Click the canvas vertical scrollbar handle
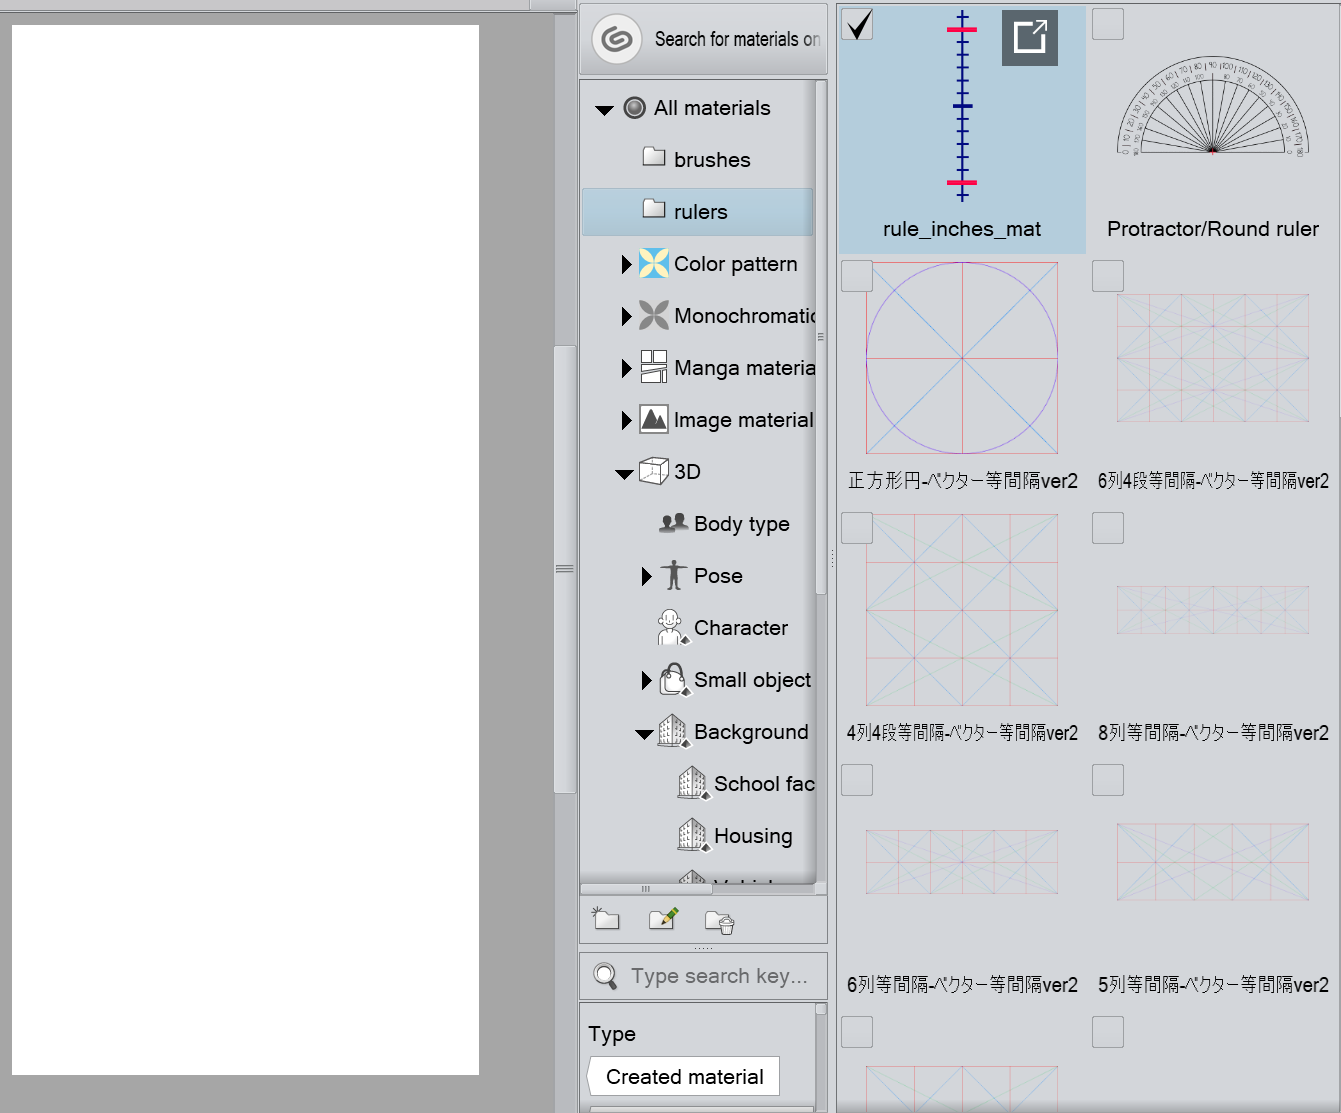 coord(565,569)
